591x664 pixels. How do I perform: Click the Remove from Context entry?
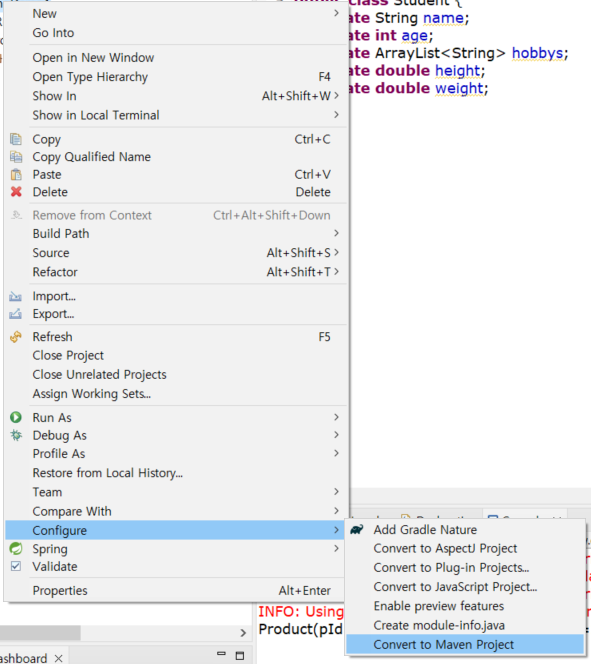(175, 215)
